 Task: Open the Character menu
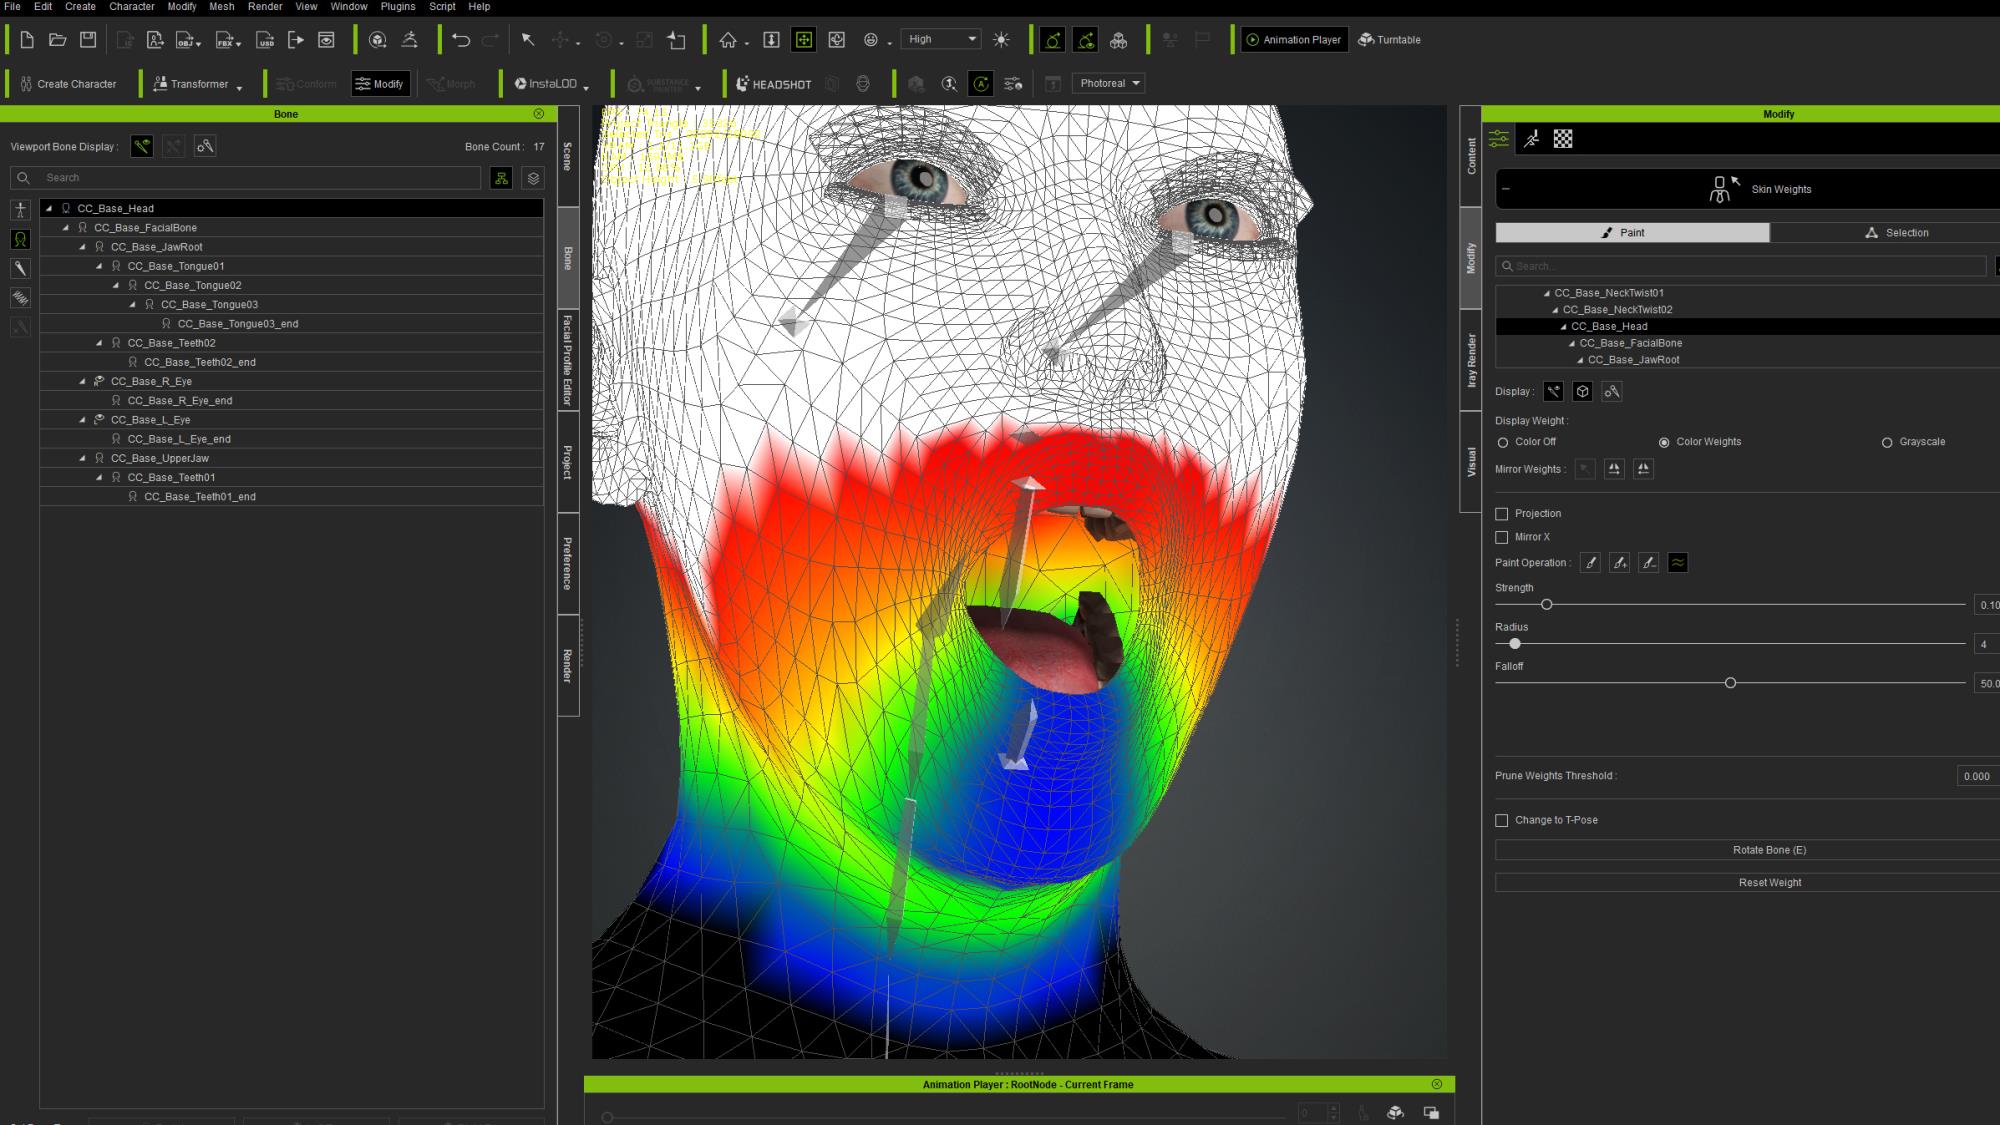[x=131, y=6]
